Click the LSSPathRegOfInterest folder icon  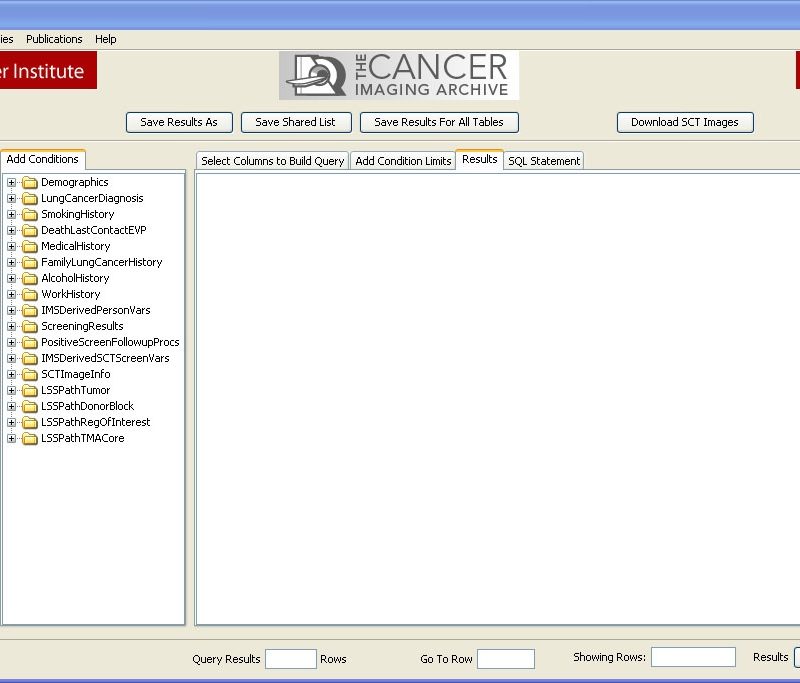[x=30, y=422]
